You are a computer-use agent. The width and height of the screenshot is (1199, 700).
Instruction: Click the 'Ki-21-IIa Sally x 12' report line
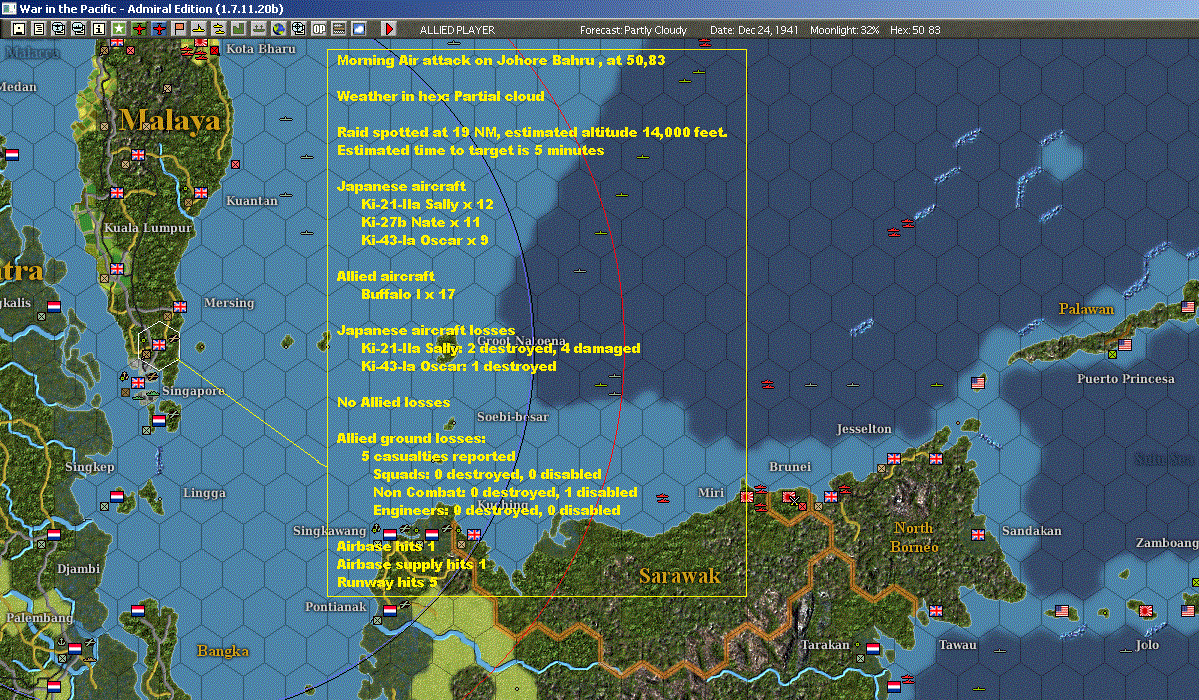click(427, 204)
